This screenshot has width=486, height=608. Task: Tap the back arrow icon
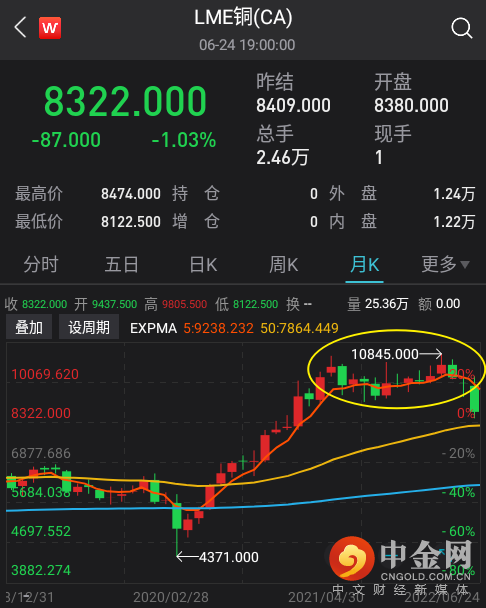(20, 27)
